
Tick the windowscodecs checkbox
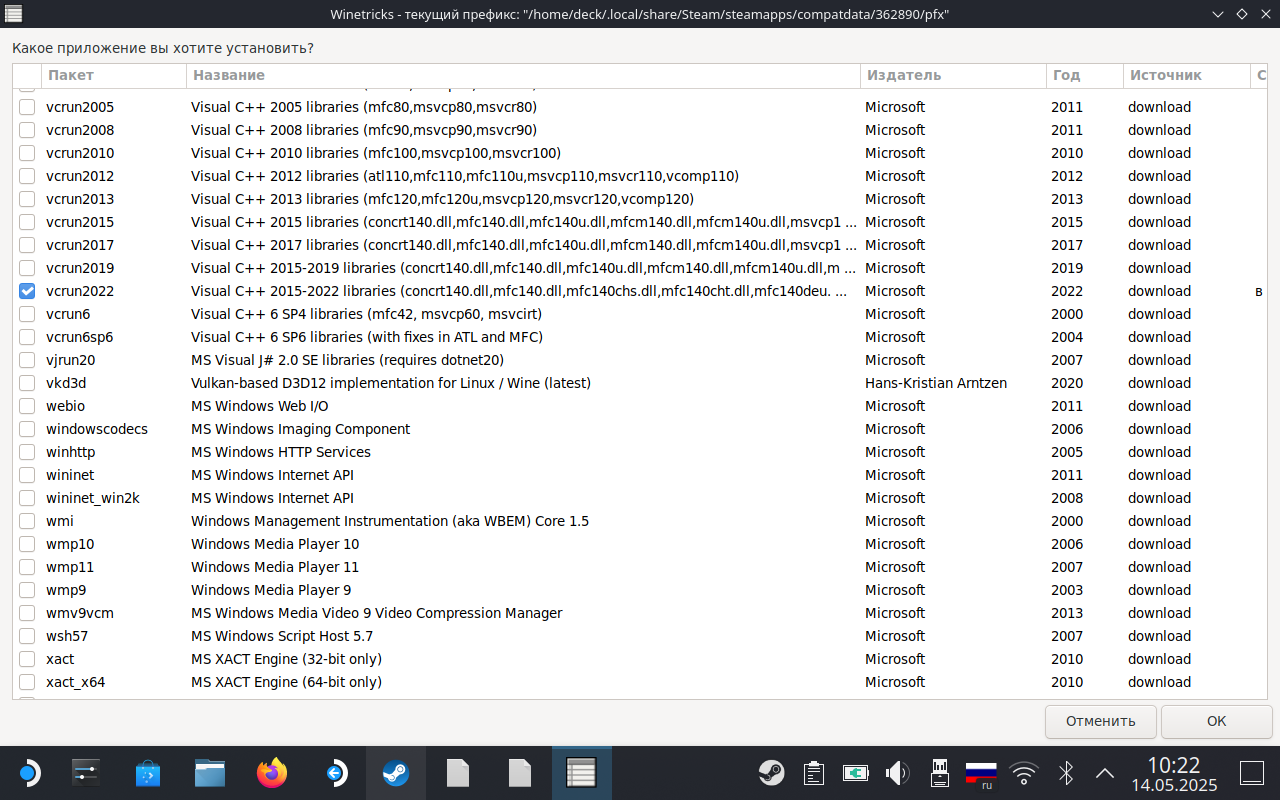pos(27,429)
